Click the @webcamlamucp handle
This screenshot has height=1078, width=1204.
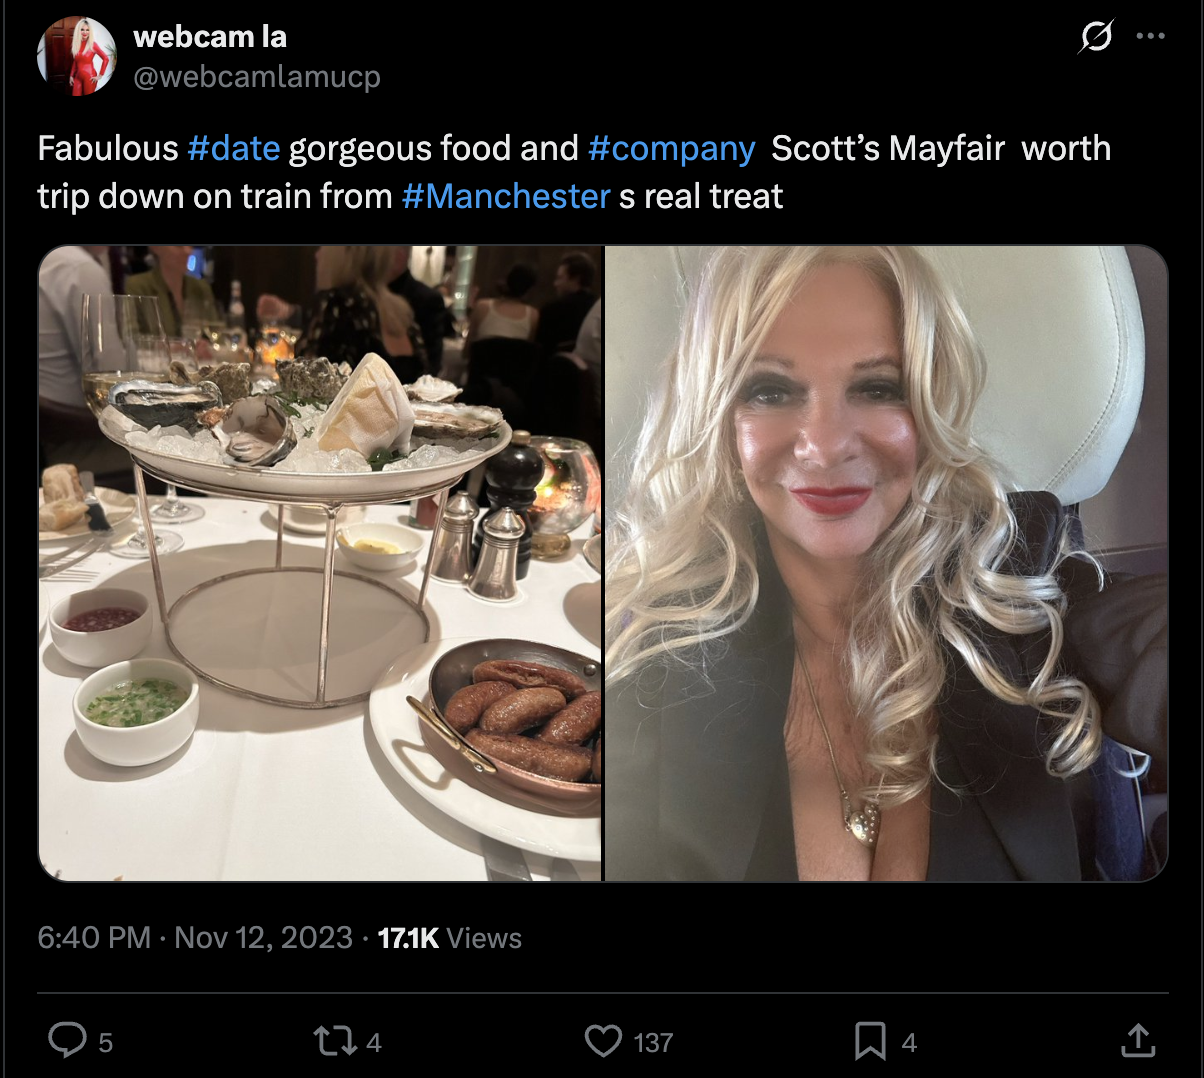point(257,77)
